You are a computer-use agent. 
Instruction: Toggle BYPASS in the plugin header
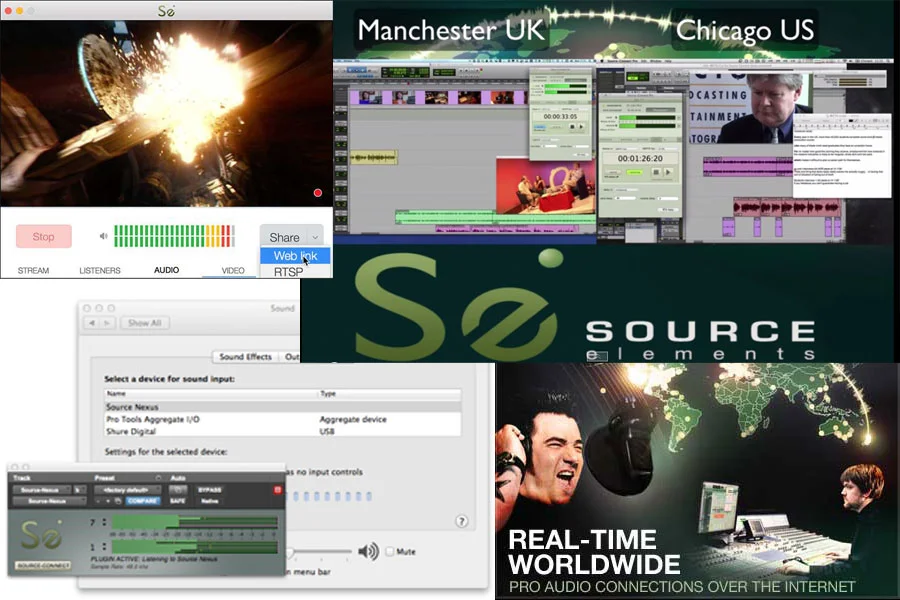tap(210, 490)
